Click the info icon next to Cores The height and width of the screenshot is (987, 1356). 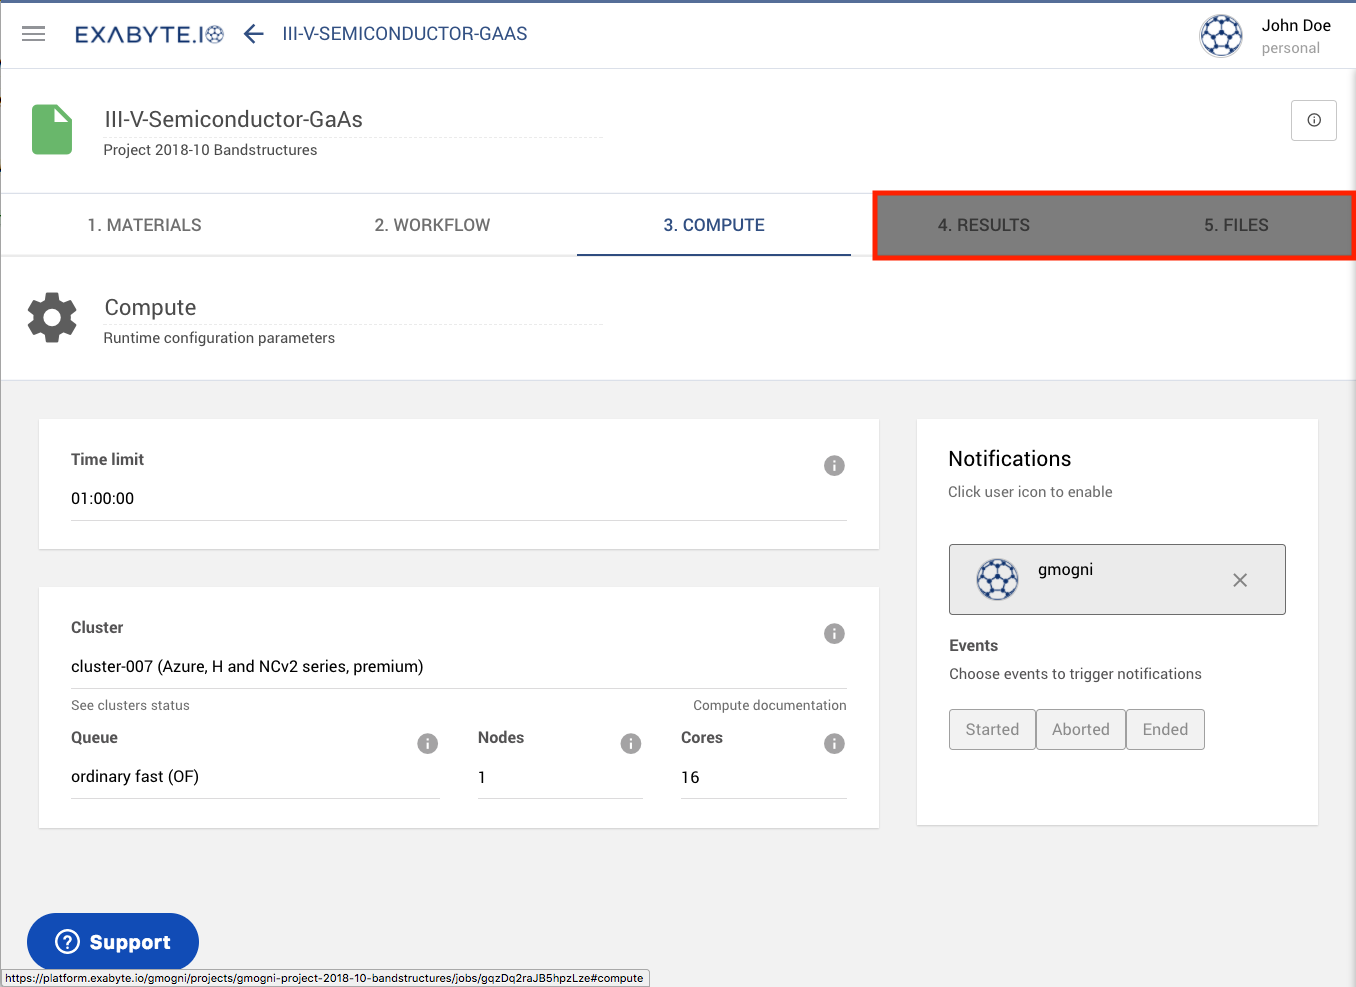click(834, 743)
